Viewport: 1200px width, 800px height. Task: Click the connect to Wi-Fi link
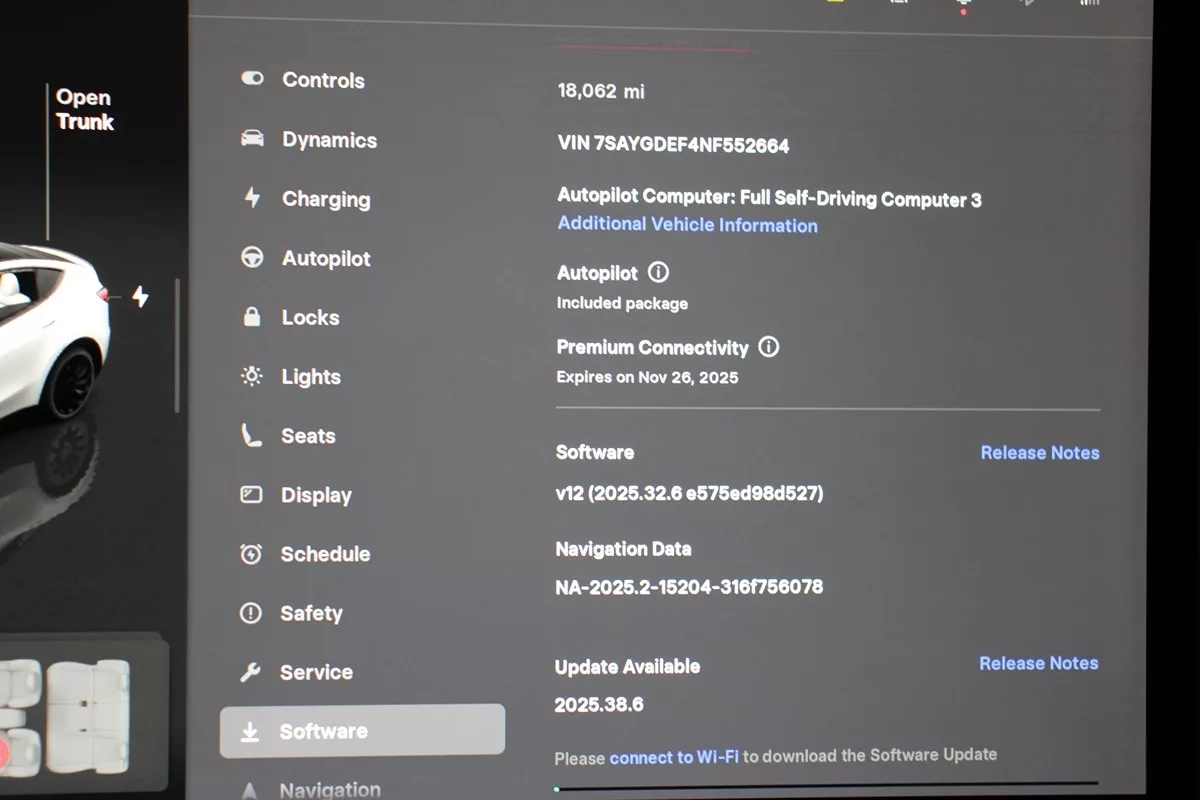pyautogui.click(x=673, y=757)
